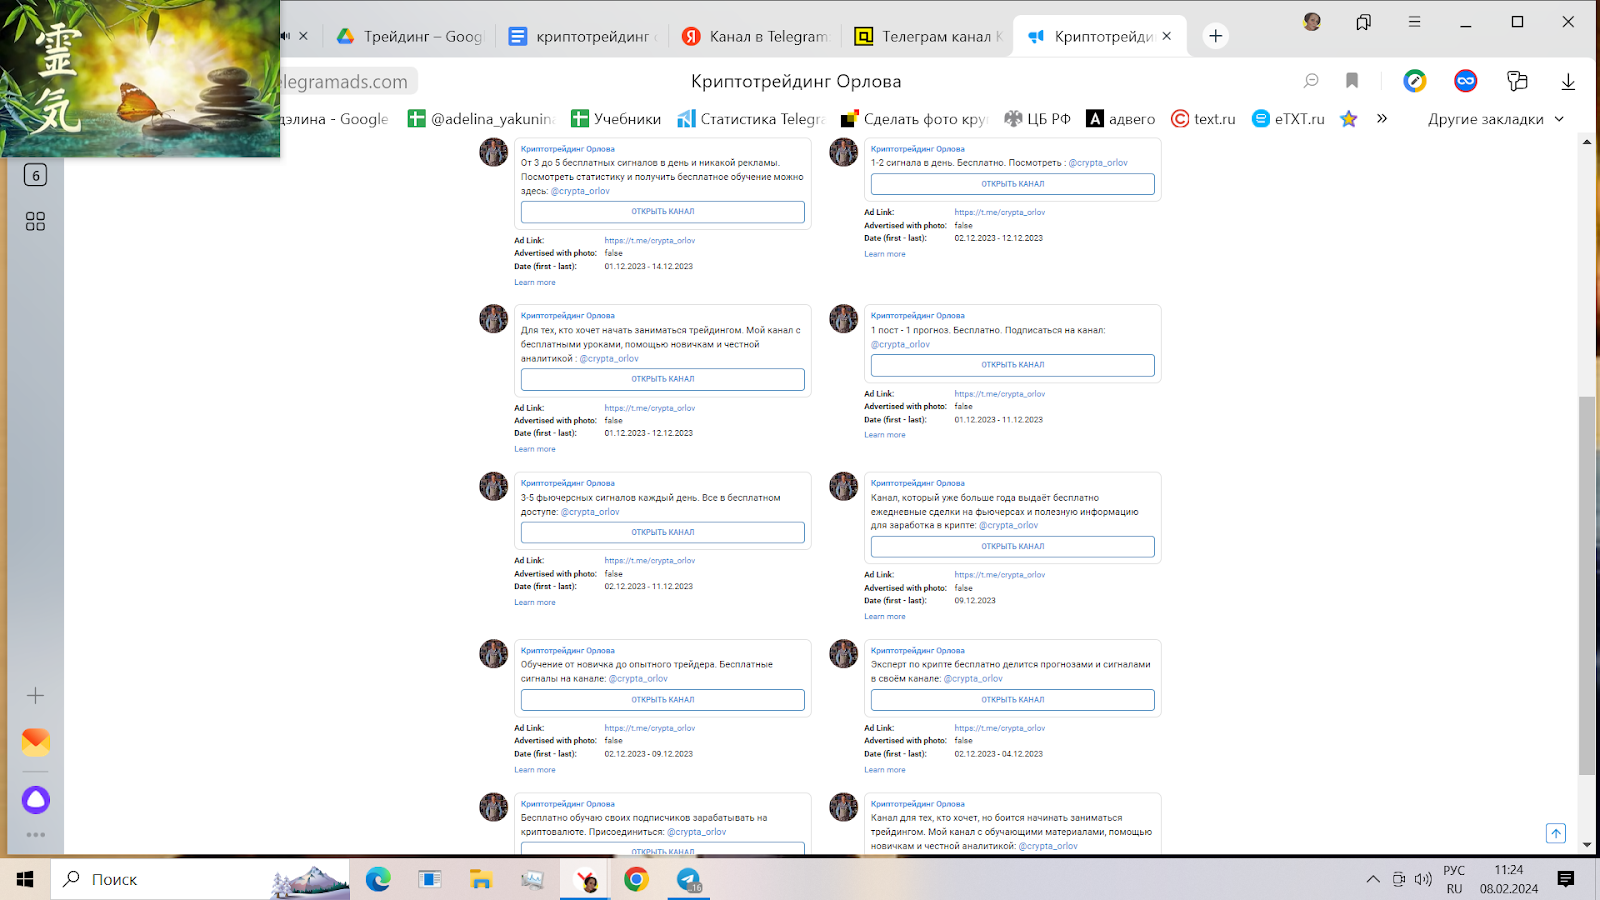Open the bookmarks collections icon in title bar
The width and height of the screenshot is (1600, 900).
click(1363, 22)
